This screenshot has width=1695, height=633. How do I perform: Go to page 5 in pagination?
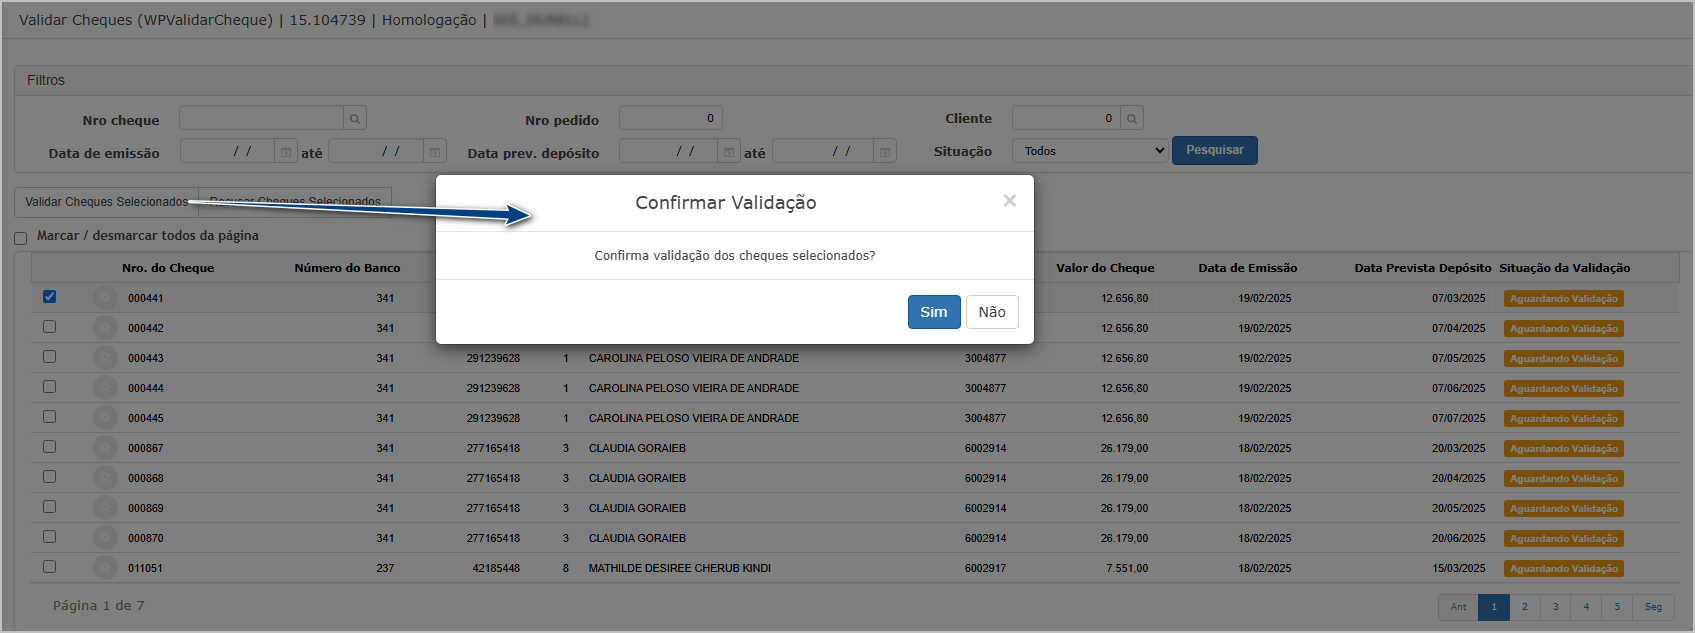click(x=1617, y=607)
